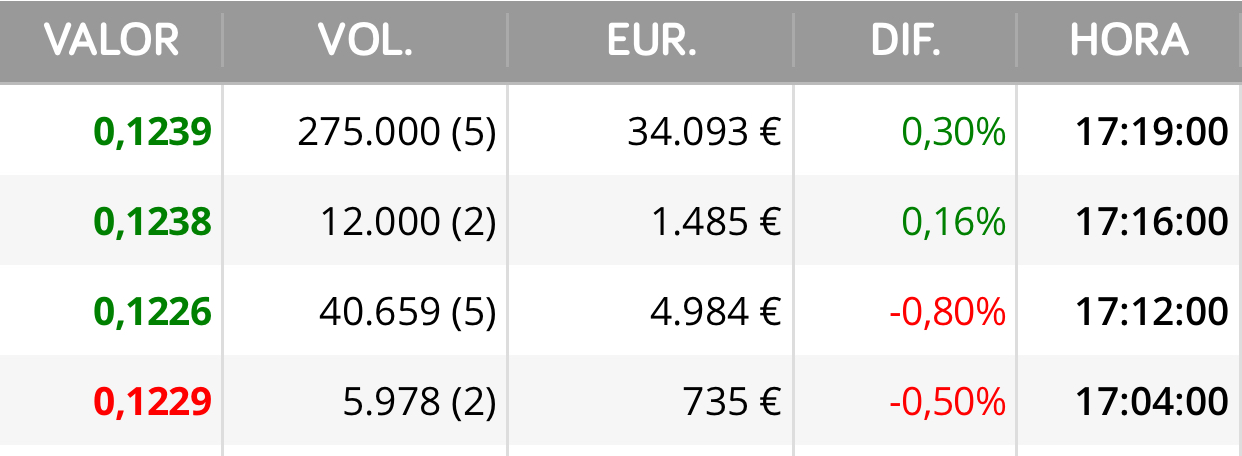Select the value 0,1226
Image resolution: width=1242 pixels, height=456 pixels.
point(153,312)
